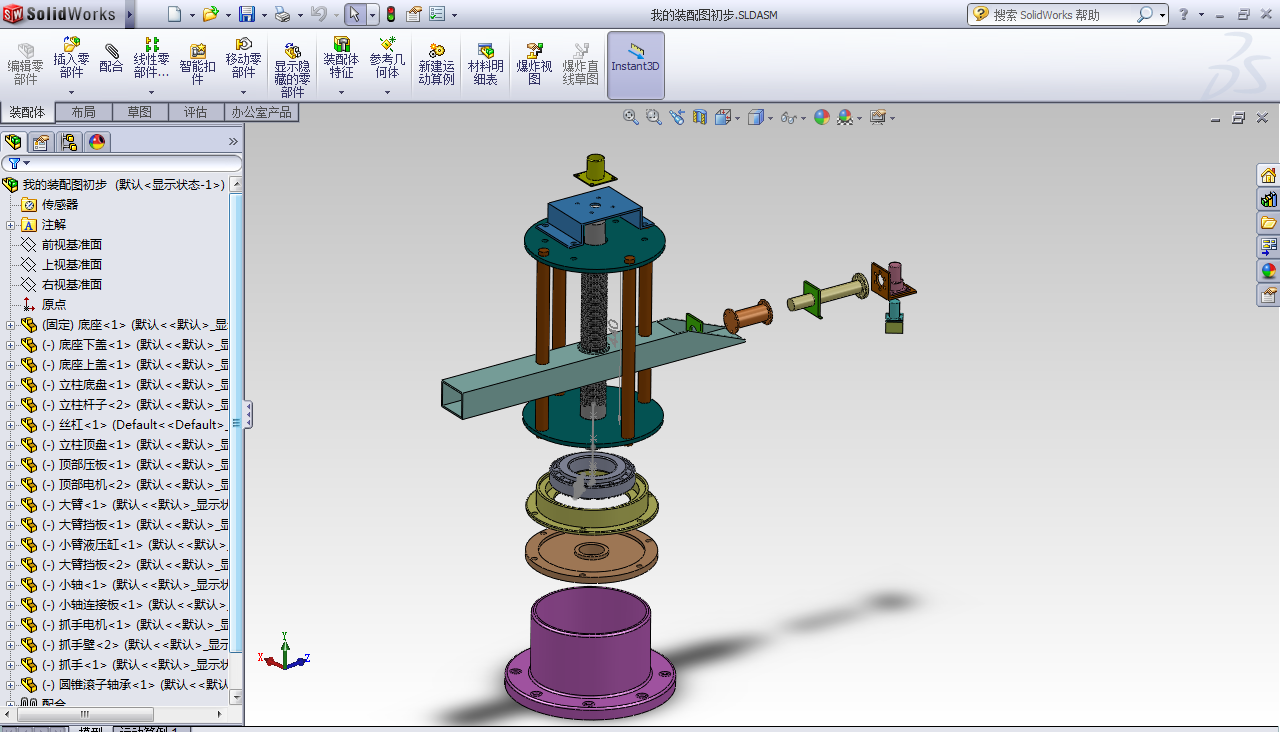This screenshot has width=1280, height=732.
Task: Click the traffic-light Rebuild icon
Action: pos(390,14)
